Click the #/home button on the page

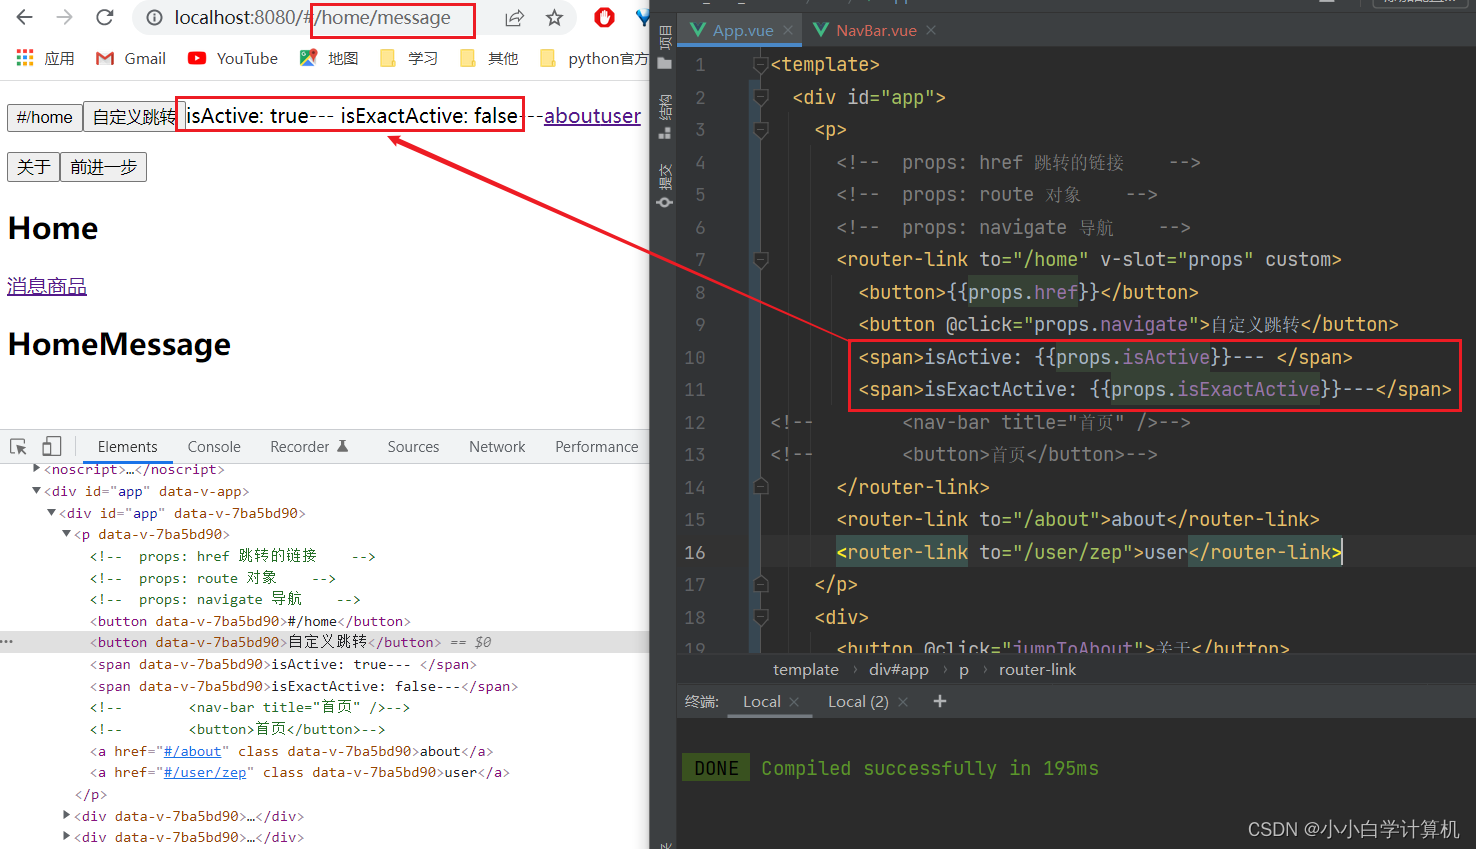point(45,117)
